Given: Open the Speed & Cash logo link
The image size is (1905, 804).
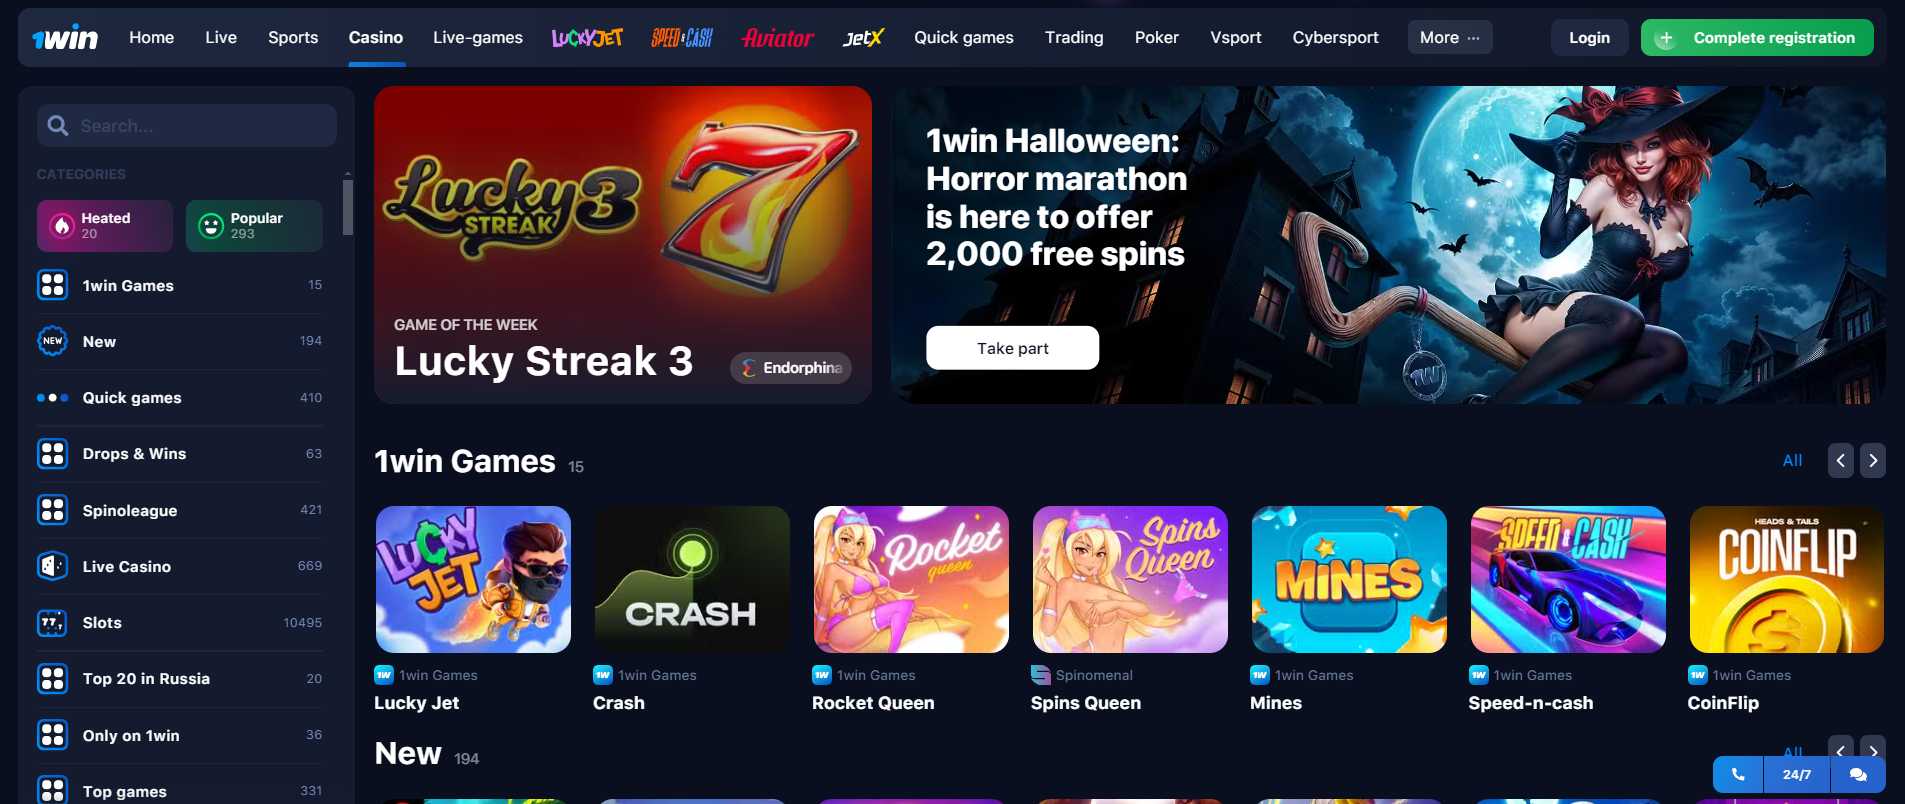Looking at the screenshot, I should pos(682,38).
